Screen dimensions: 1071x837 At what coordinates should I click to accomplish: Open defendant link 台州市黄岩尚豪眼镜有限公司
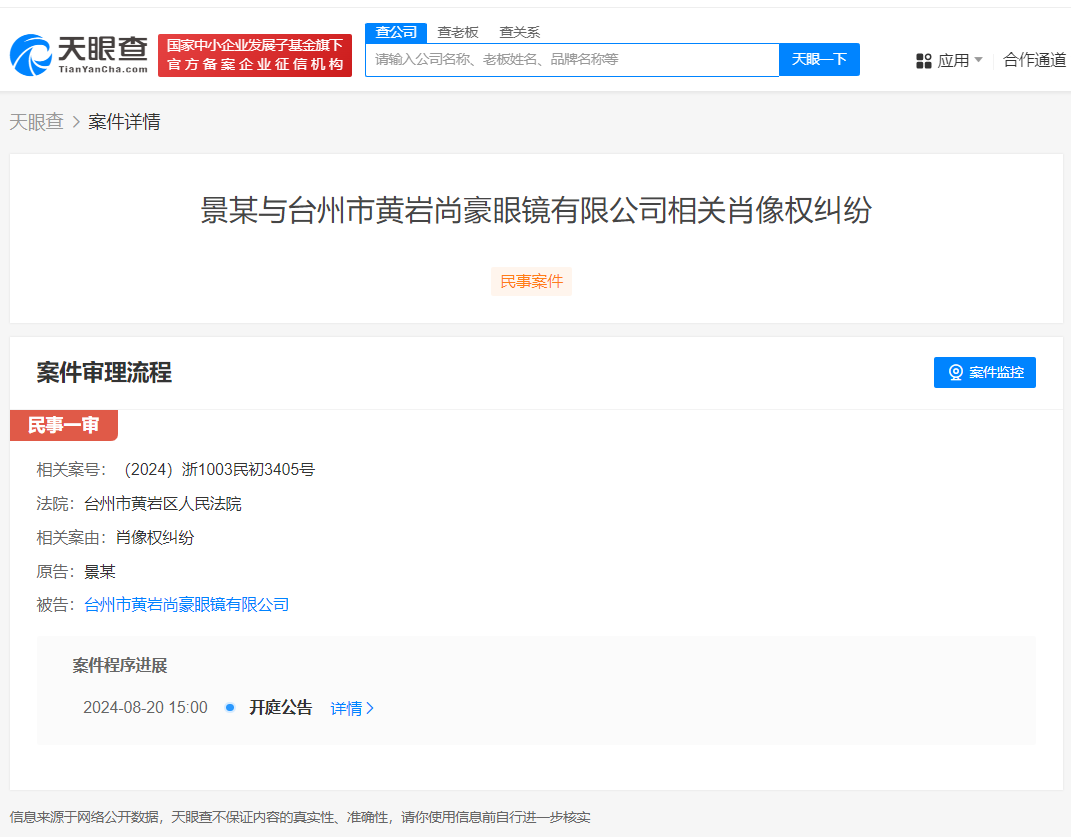187,604
